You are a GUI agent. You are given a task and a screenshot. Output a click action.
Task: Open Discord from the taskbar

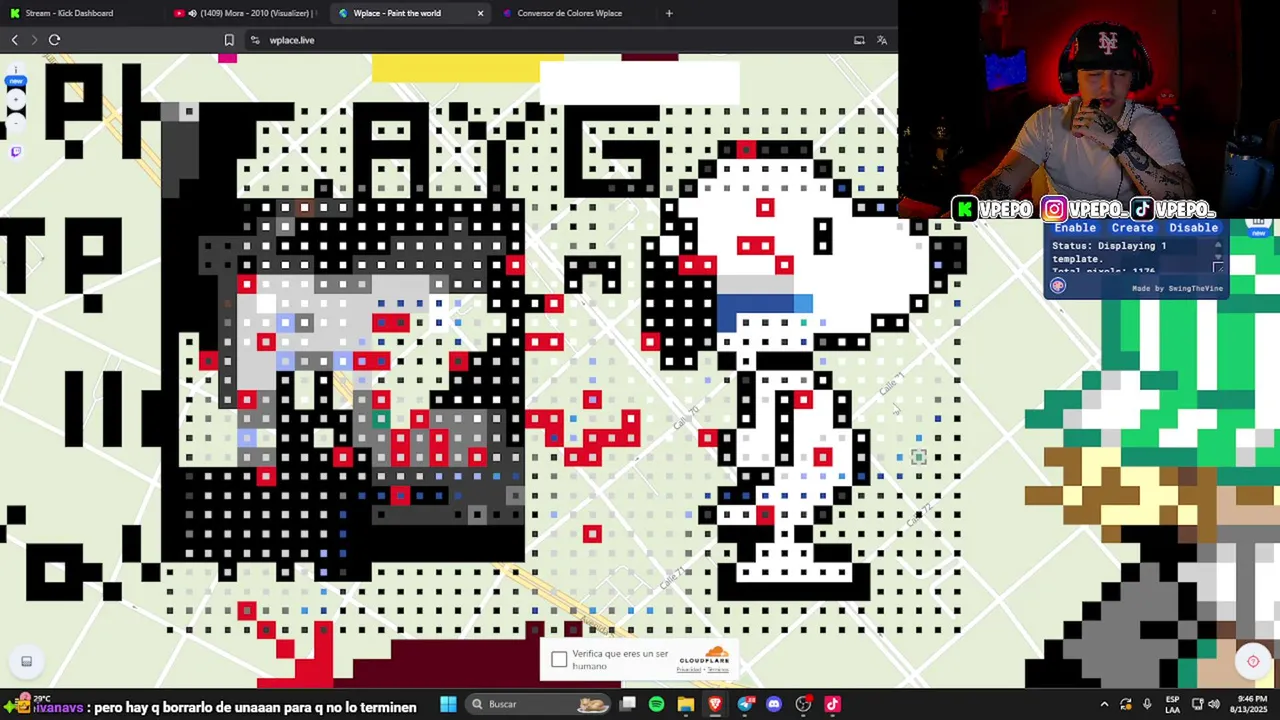click(x=774, y=704)
